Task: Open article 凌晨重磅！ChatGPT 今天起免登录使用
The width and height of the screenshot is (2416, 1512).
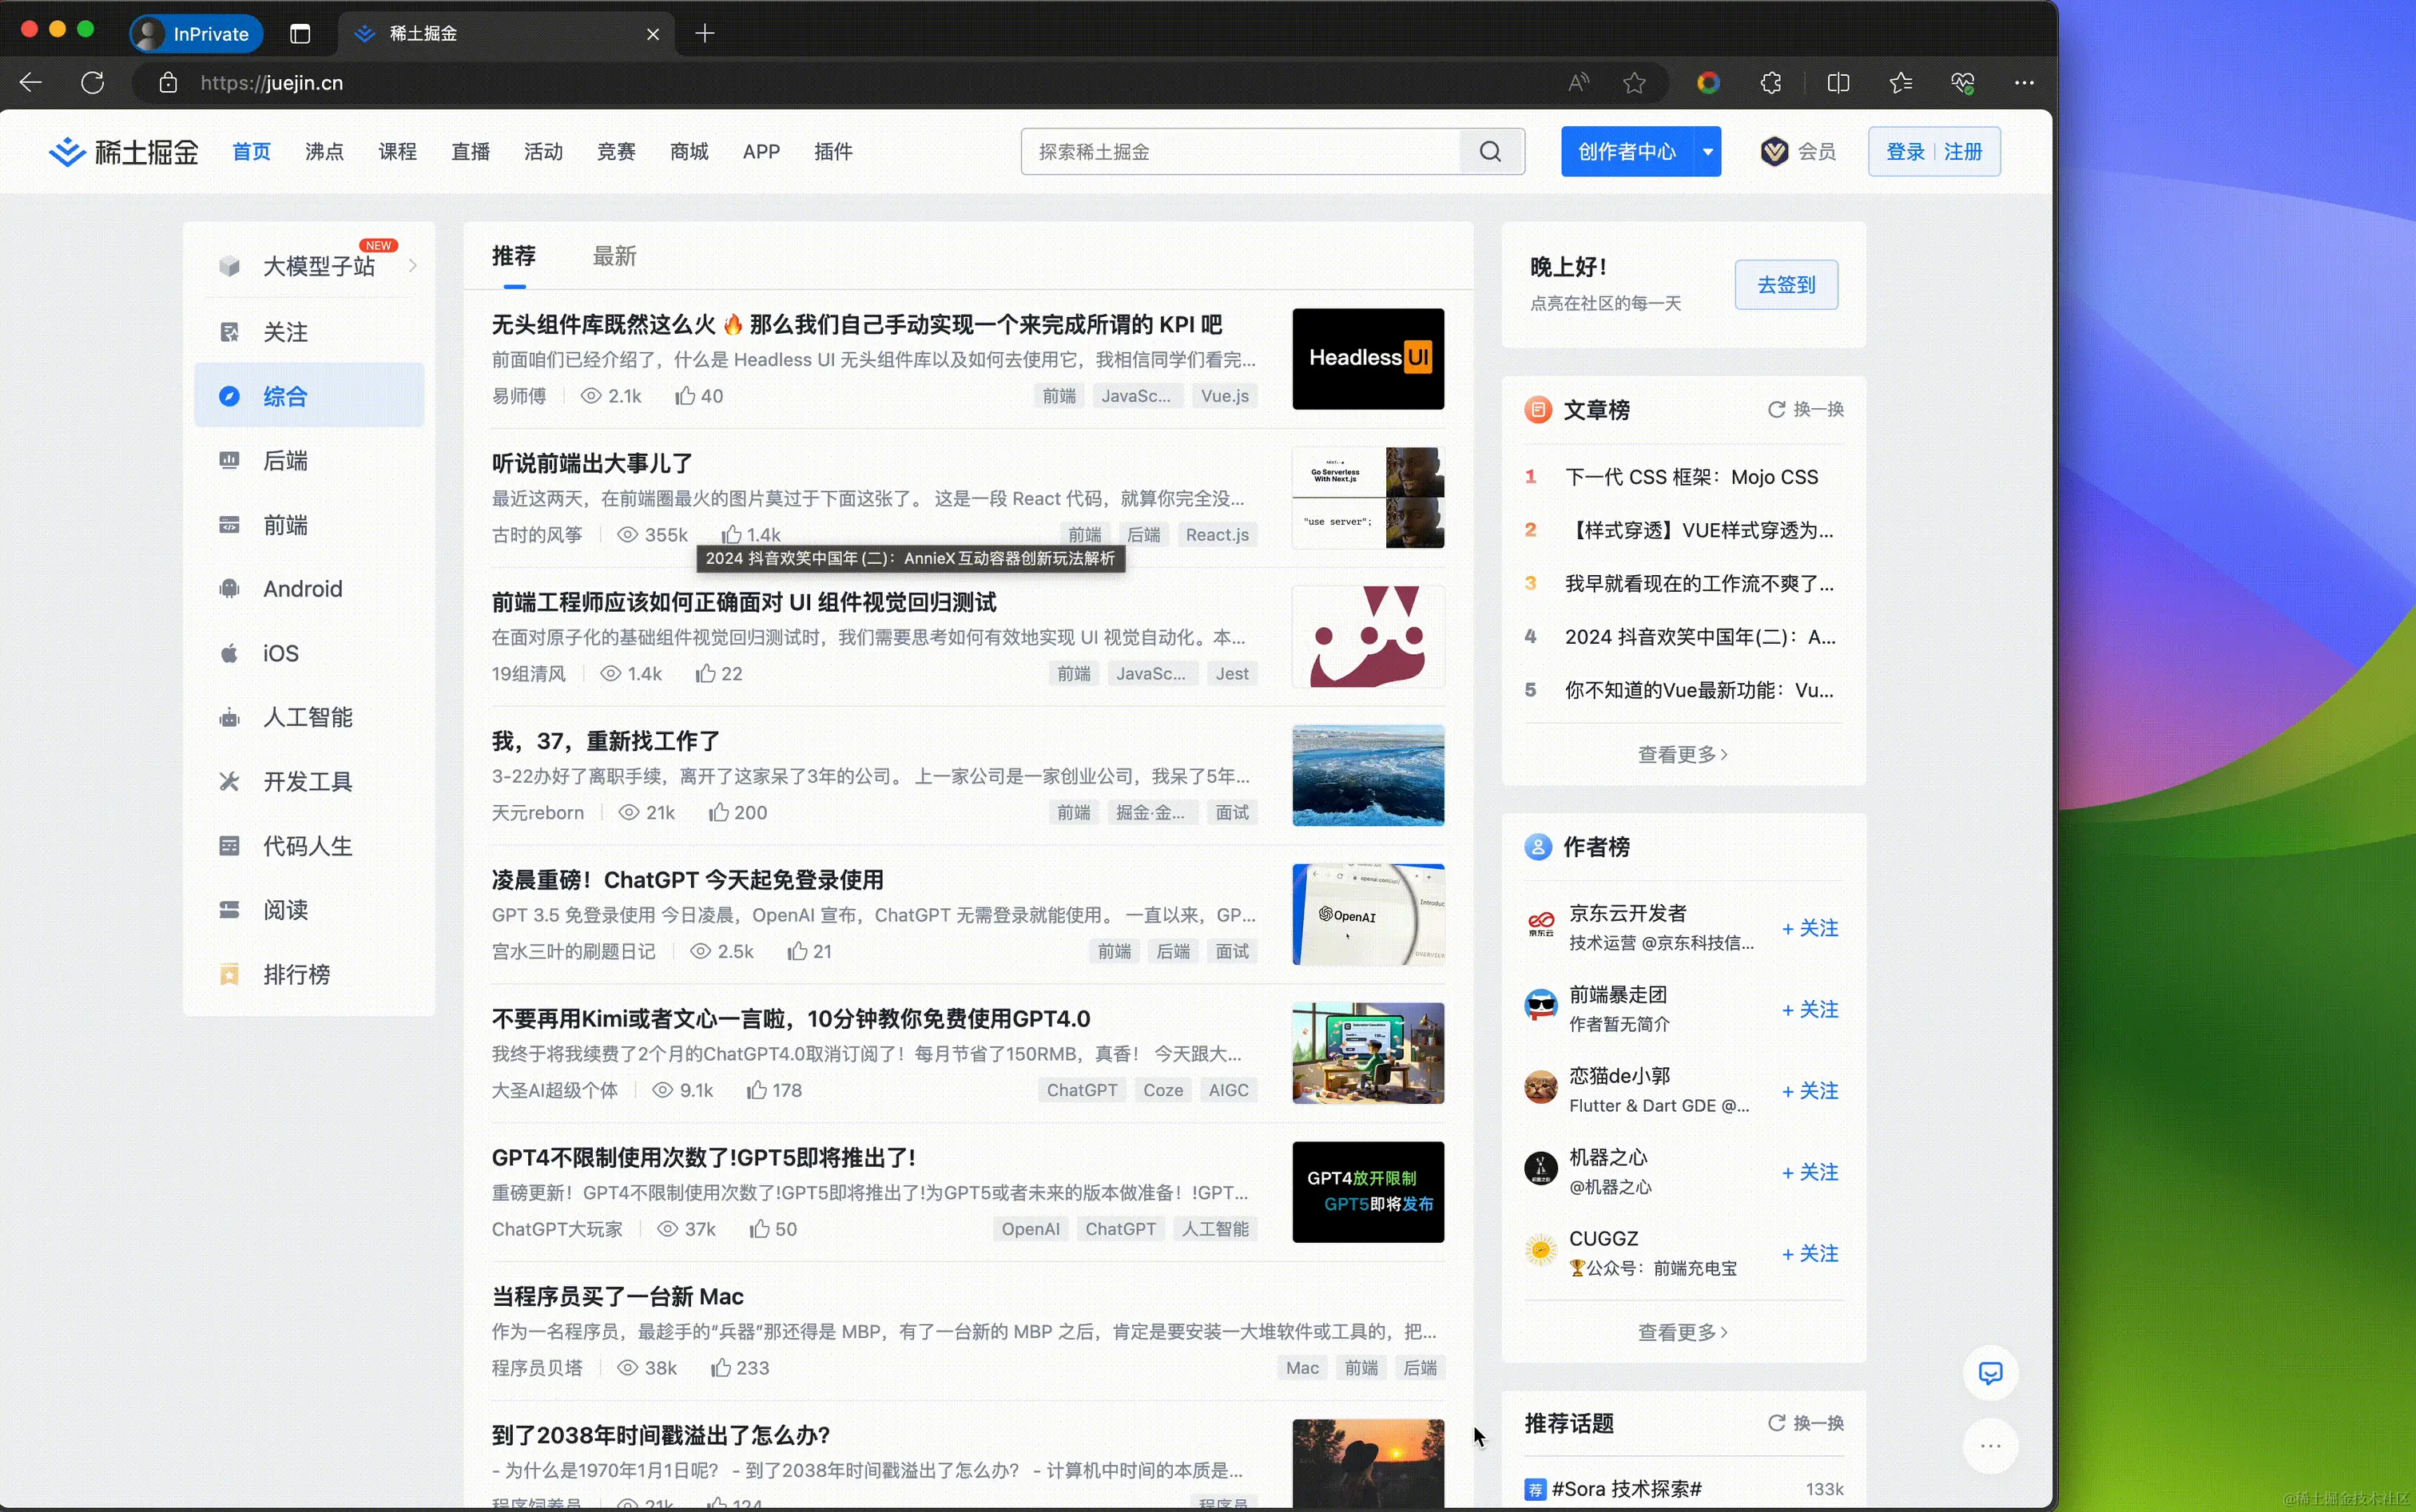Action: click(688, 880)
